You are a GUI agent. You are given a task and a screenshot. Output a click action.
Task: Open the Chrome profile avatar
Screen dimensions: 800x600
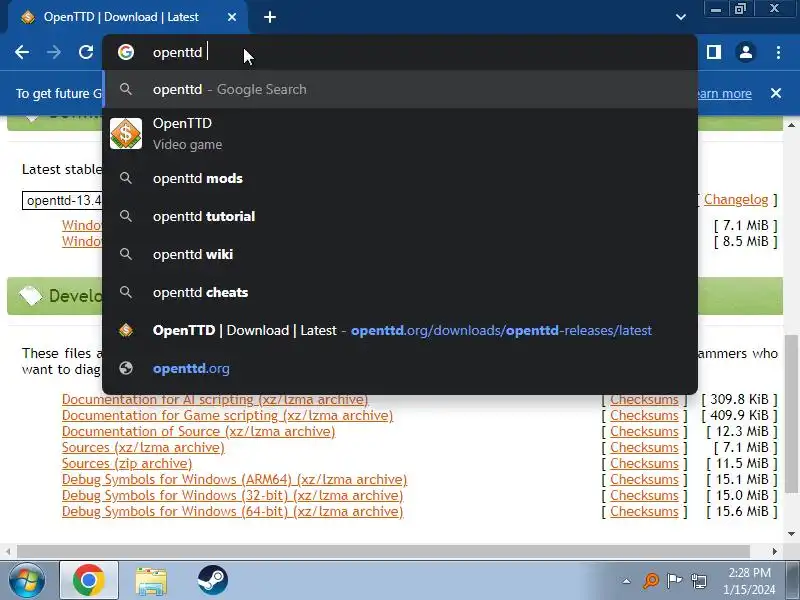point(745,52)
